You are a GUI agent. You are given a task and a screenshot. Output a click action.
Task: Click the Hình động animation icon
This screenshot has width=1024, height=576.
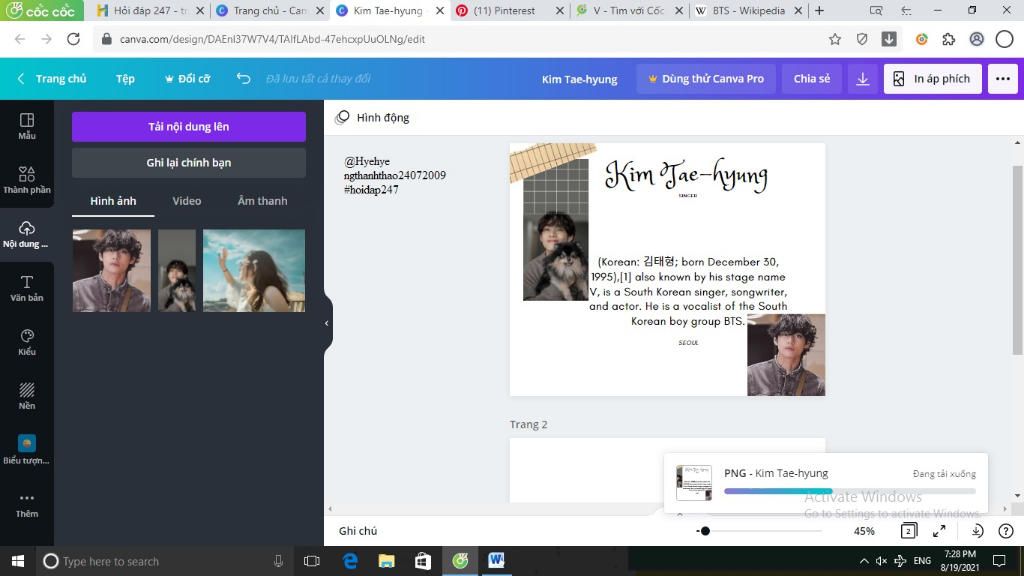342,118
